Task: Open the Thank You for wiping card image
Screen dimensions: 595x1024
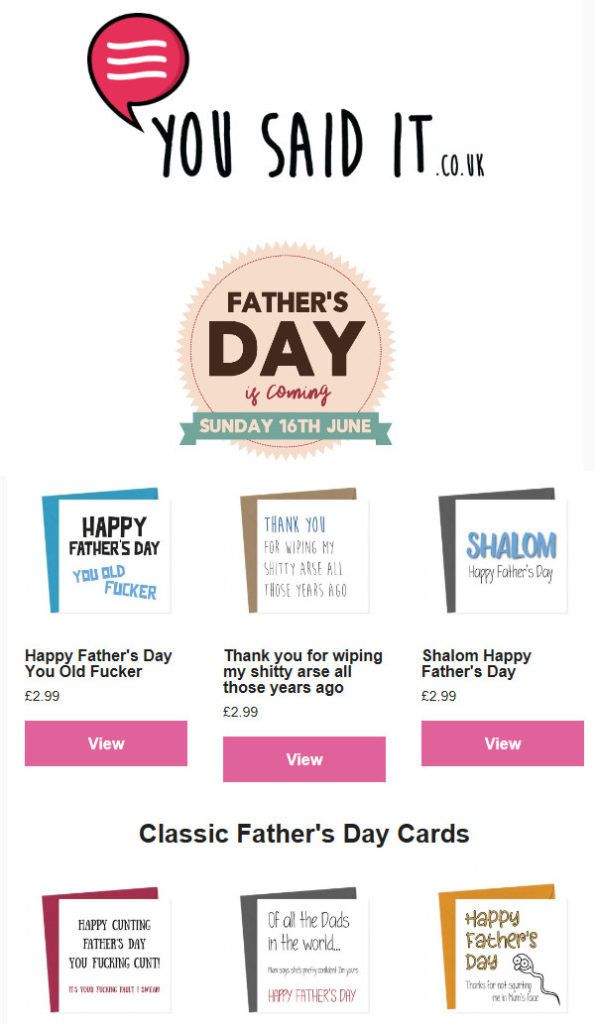Action: coord(304,551)
